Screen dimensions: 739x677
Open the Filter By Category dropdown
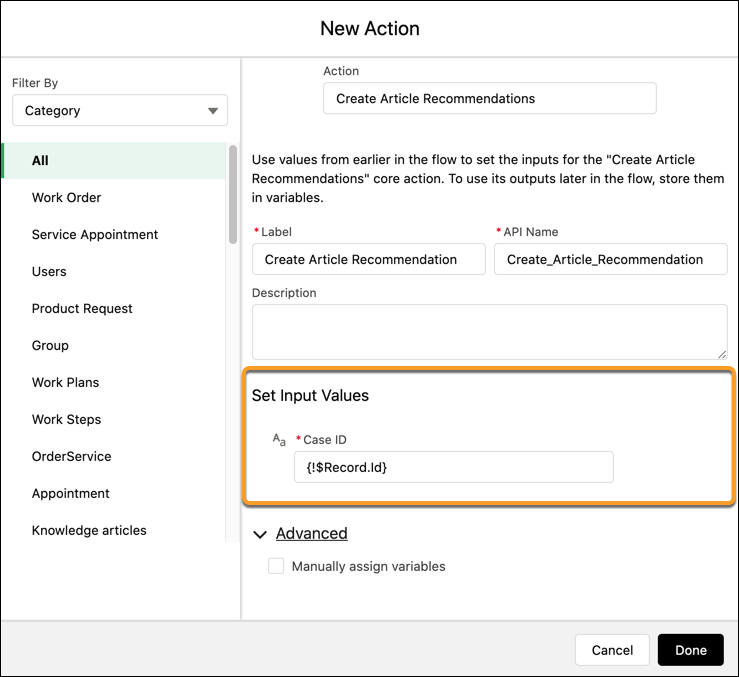(120, 110)
